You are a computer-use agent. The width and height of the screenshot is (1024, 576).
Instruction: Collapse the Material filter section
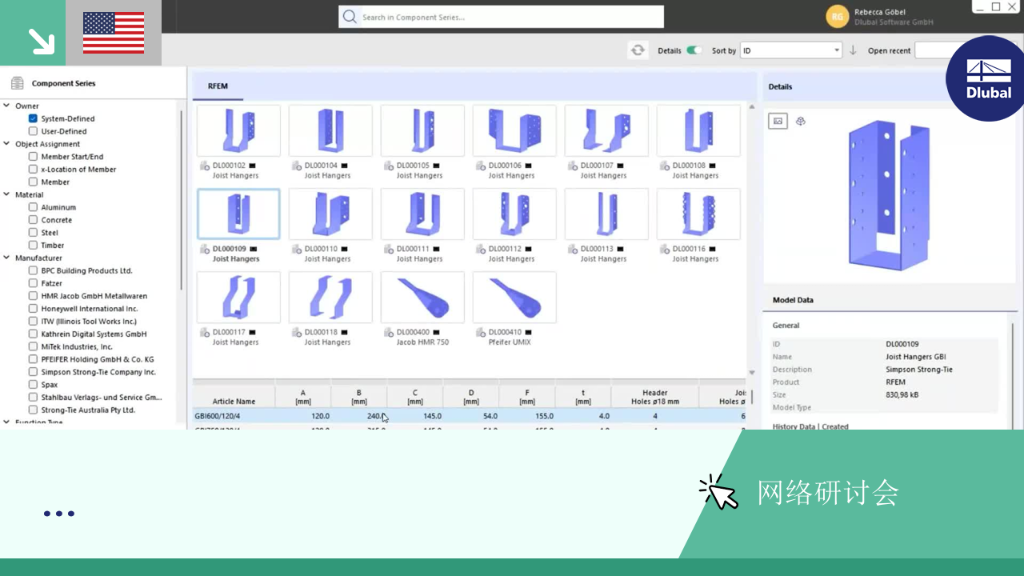[x=7, y=194]
